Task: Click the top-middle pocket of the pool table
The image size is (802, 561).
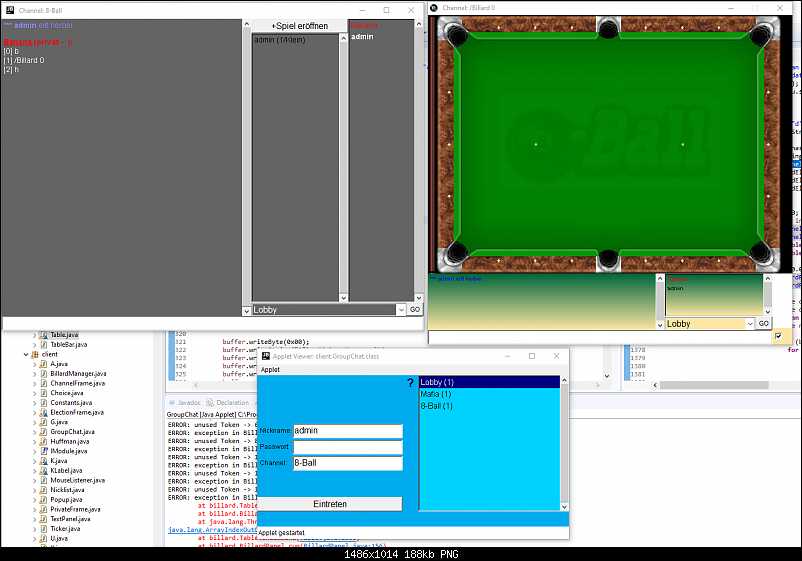Action: (x=608, y=30)
